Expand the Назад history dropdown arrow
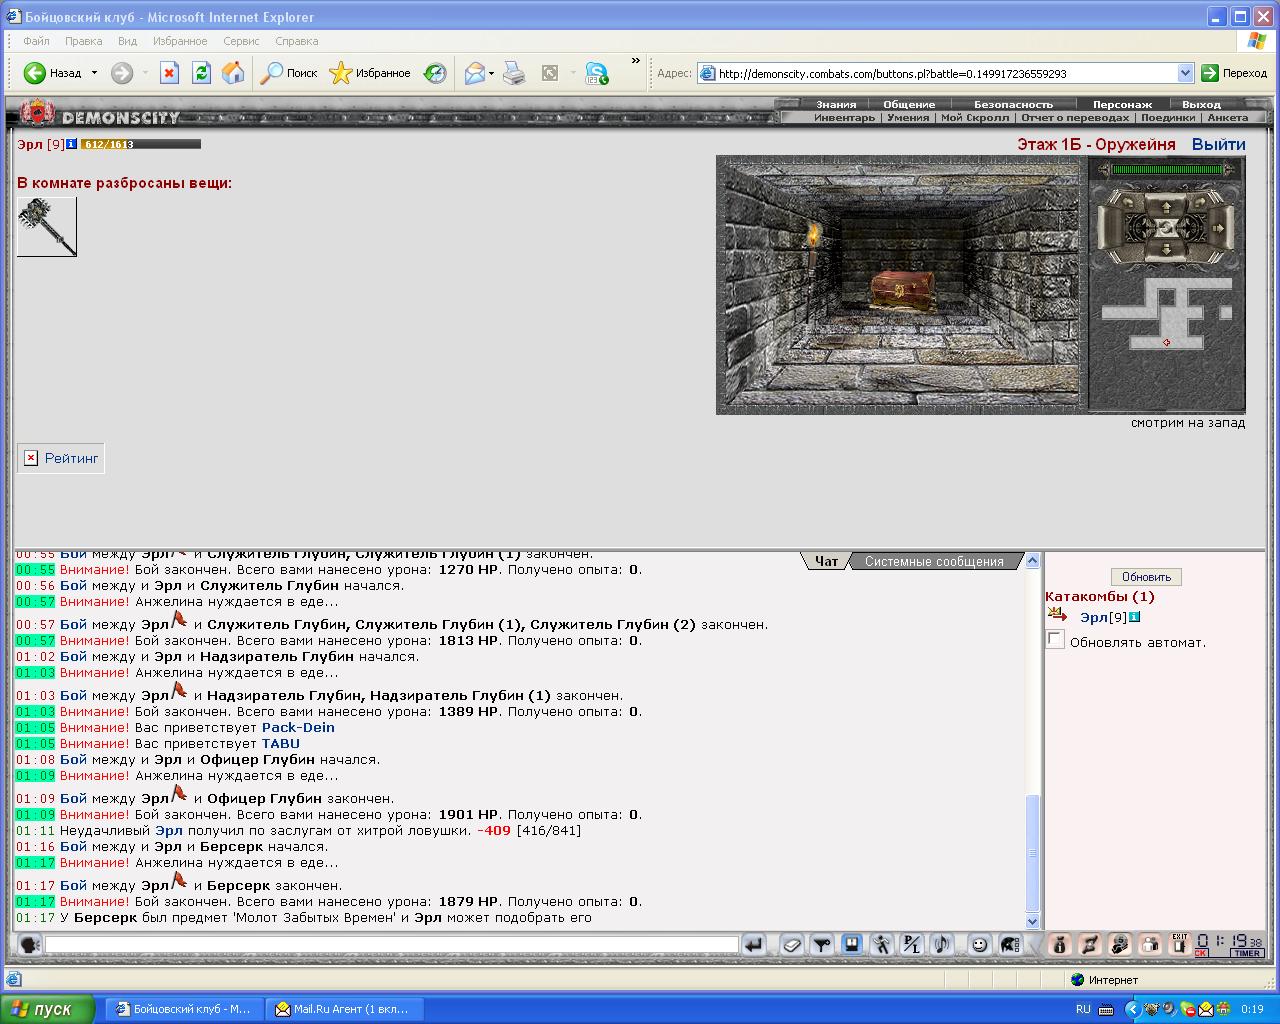This screenshot has height=1024, width=1280. tap(94, 73)
